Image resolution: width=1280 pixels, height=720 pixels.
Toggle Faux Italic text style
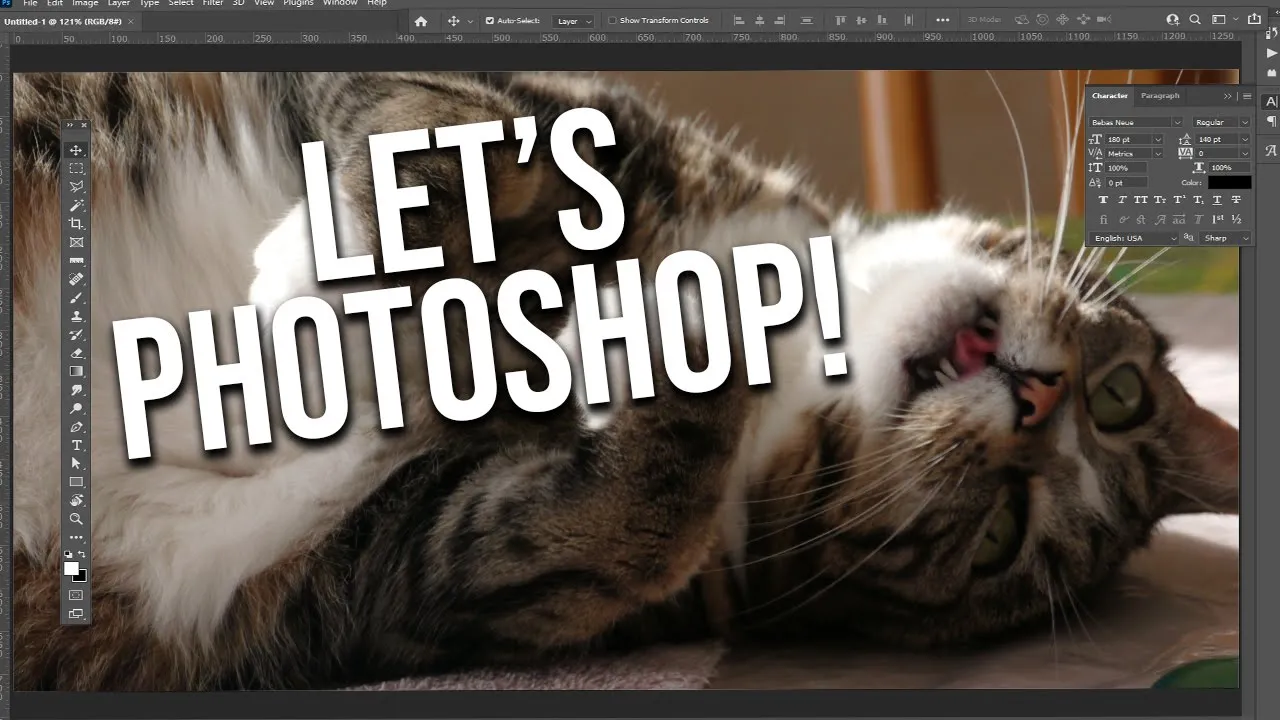pos(1123,200)
